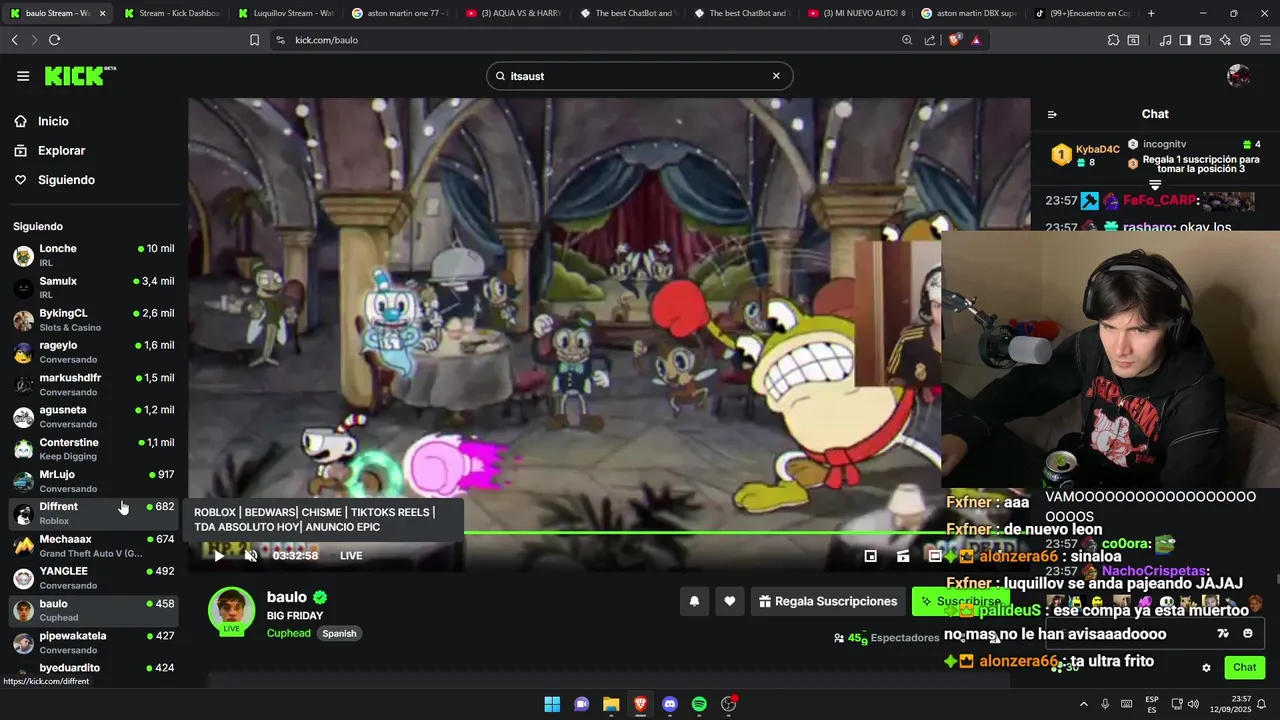Click the search box containing itsaust

coord(640,76)
